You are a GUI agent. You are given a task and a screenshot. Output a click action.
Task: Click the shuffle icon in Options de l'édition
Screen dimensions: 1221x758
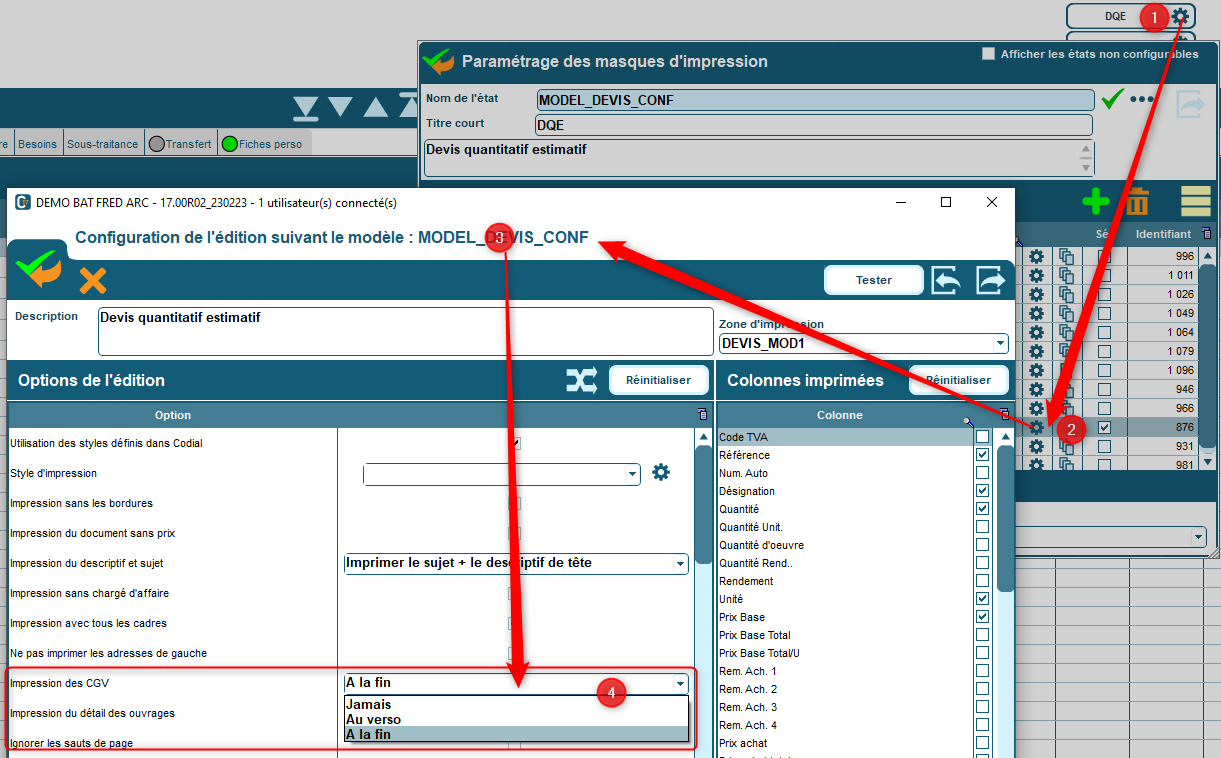pyautogui.click(x=581, y=380)
